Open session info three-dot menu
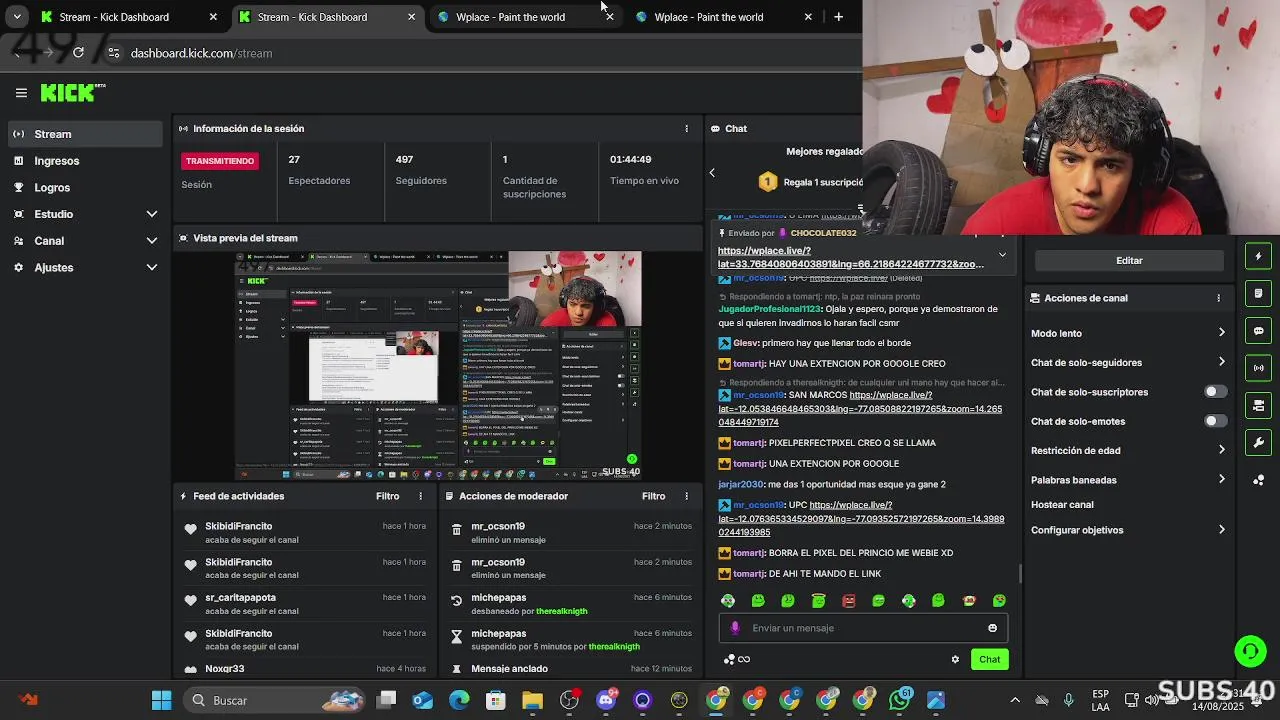Screen dimensions: 1280x720 pos(686,129)
